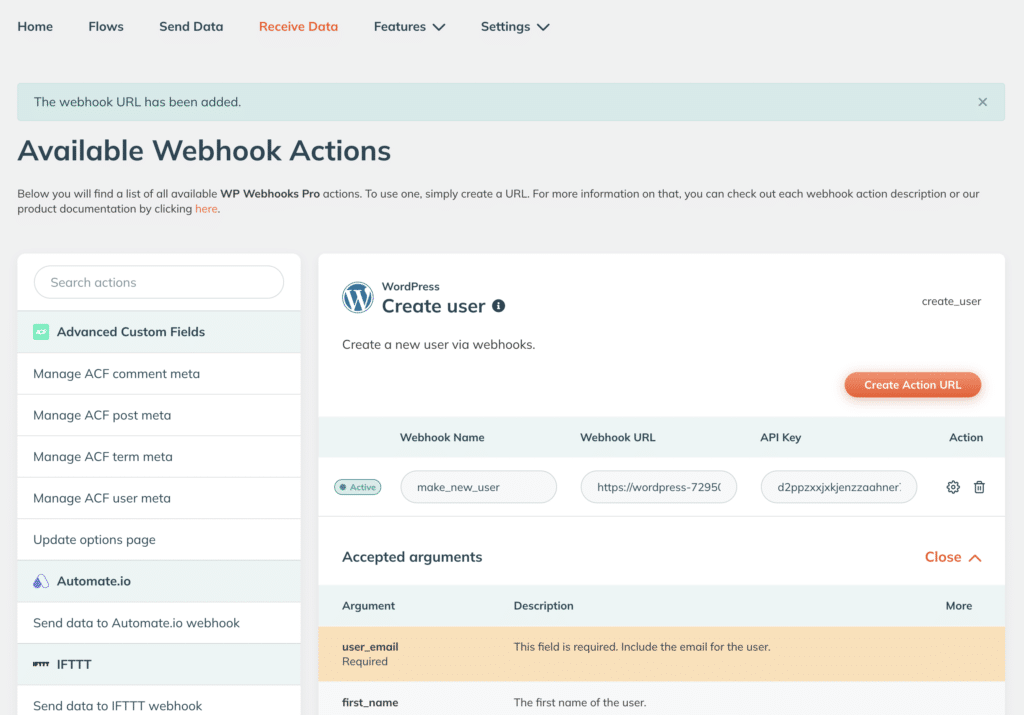Click the IFTTT logo icon
Image resolution: width=1024 pixels, height=715 pixels.
(x=41, y=664)
